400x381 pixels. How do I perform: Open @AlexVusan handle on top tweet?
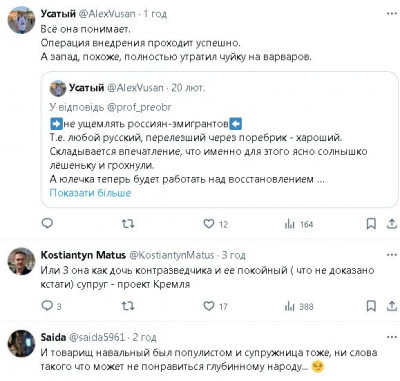click(x=107, y=14)
